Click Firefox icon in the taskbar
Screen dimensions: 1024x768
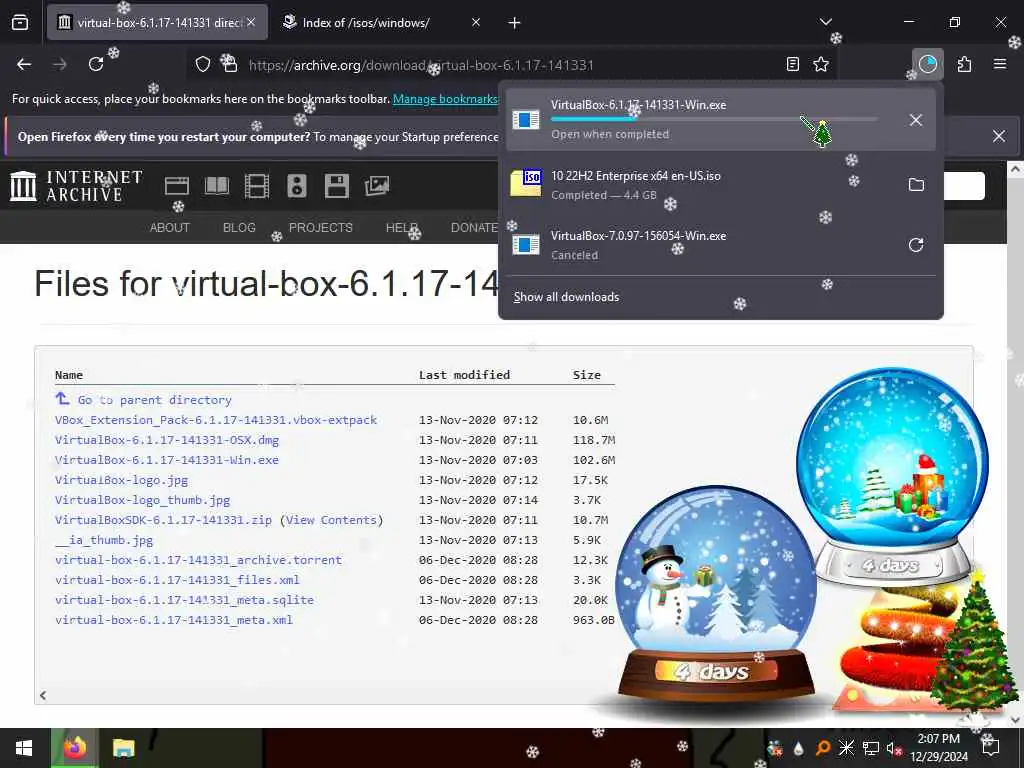[x=75, y=748]
